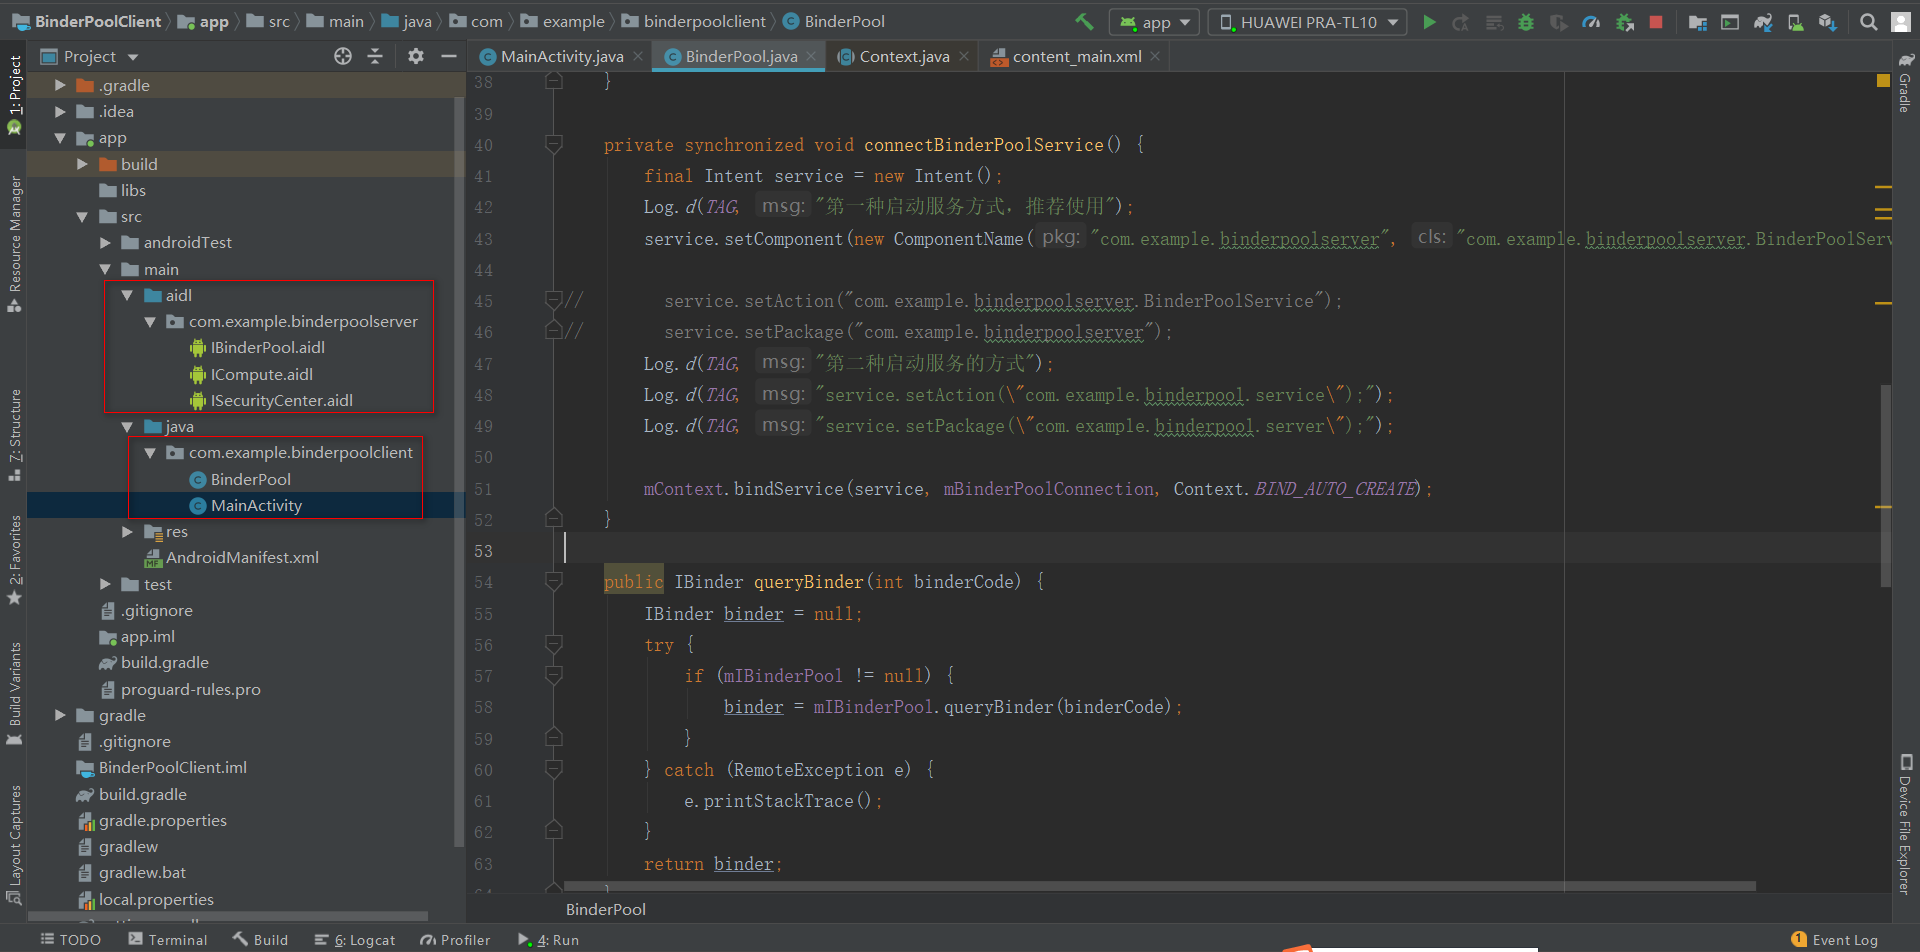Open the Event Log

tap(1835, 939)
